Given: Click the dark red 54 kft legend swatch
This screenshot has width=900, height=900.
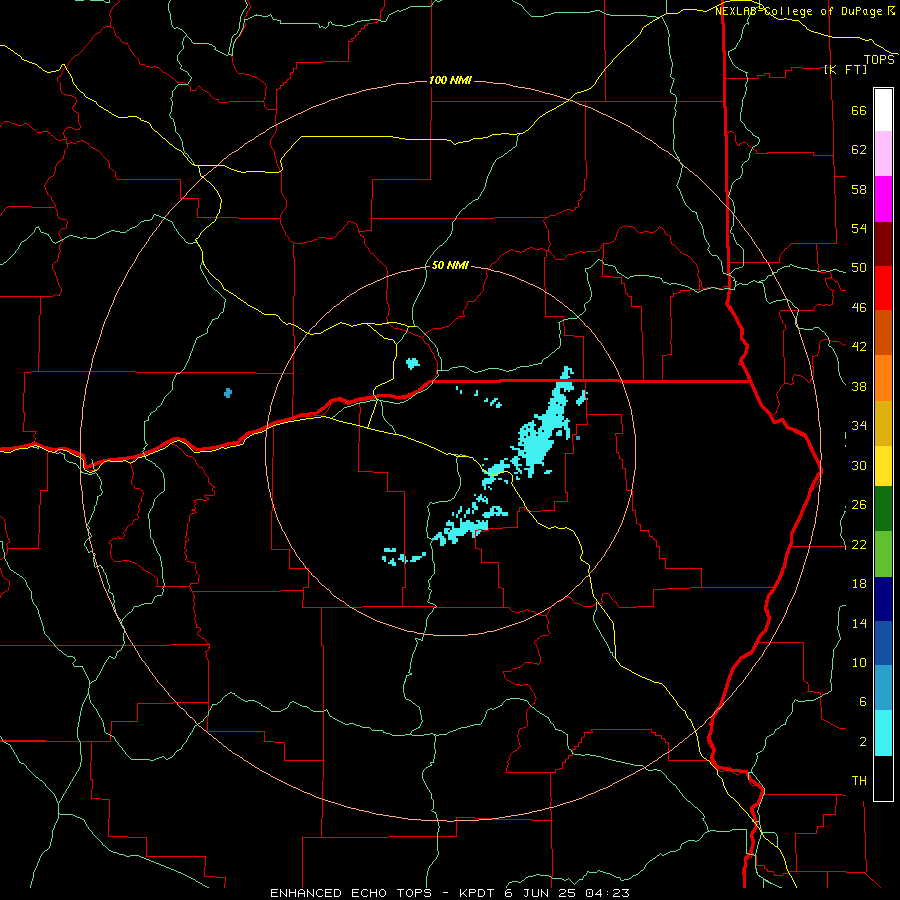Looking at the screenshot, I should click(x=883, y=244).
